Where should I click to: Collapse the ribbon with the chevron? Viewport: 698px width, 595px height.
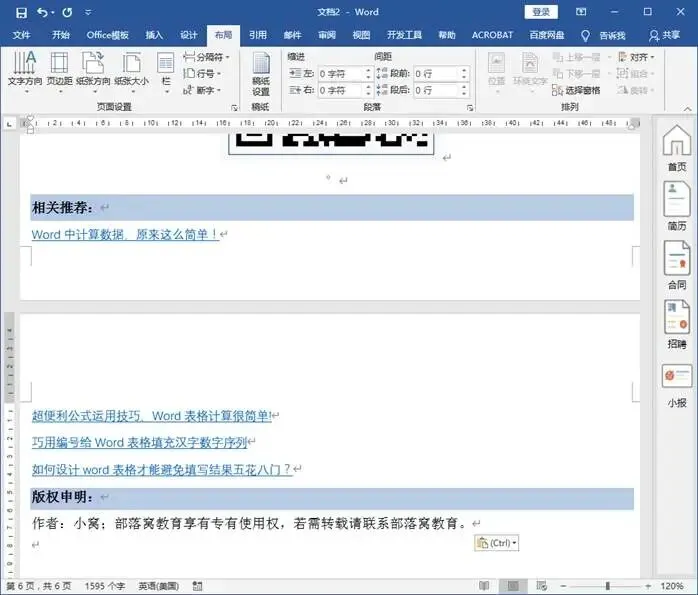(688, 109)
